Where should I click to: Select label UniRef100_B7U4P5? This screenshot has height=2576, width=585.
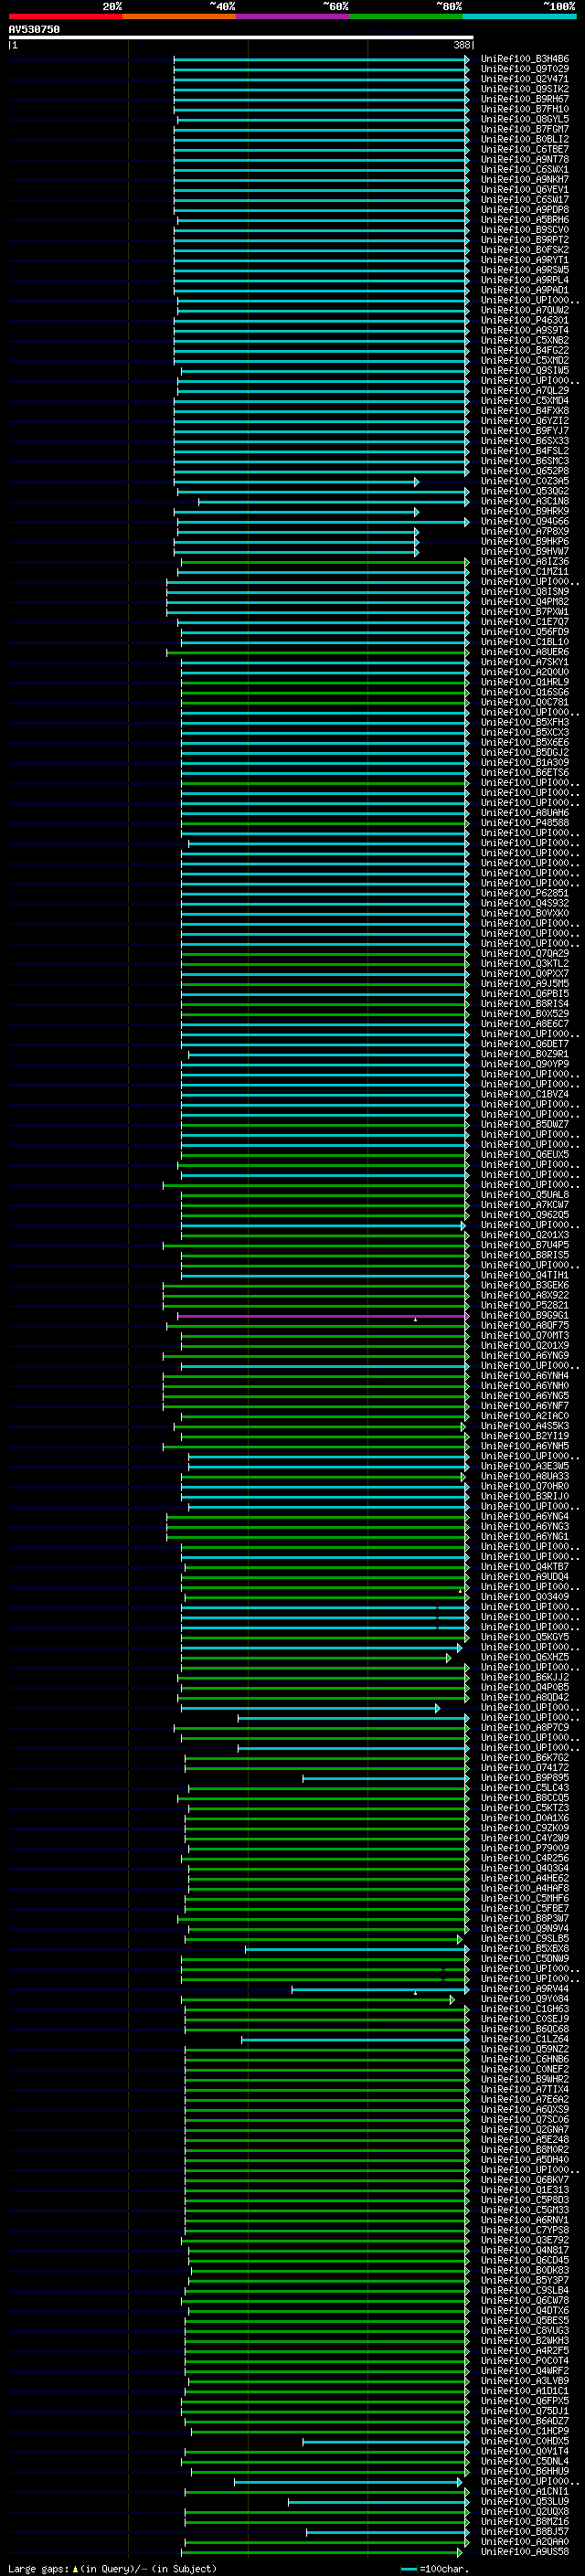(525, 1246)
